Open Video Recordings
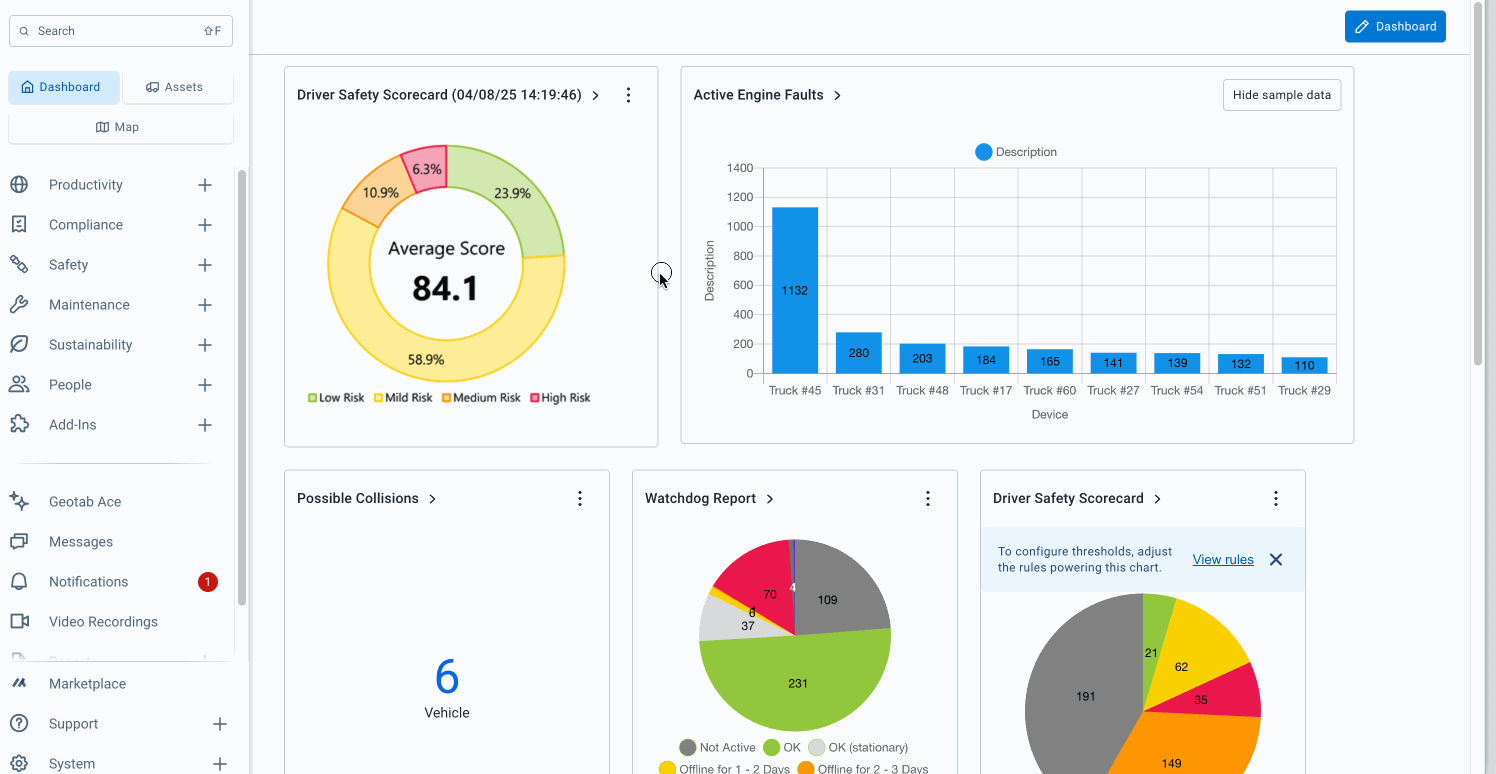1496x774 pixels. pos(103,621)
